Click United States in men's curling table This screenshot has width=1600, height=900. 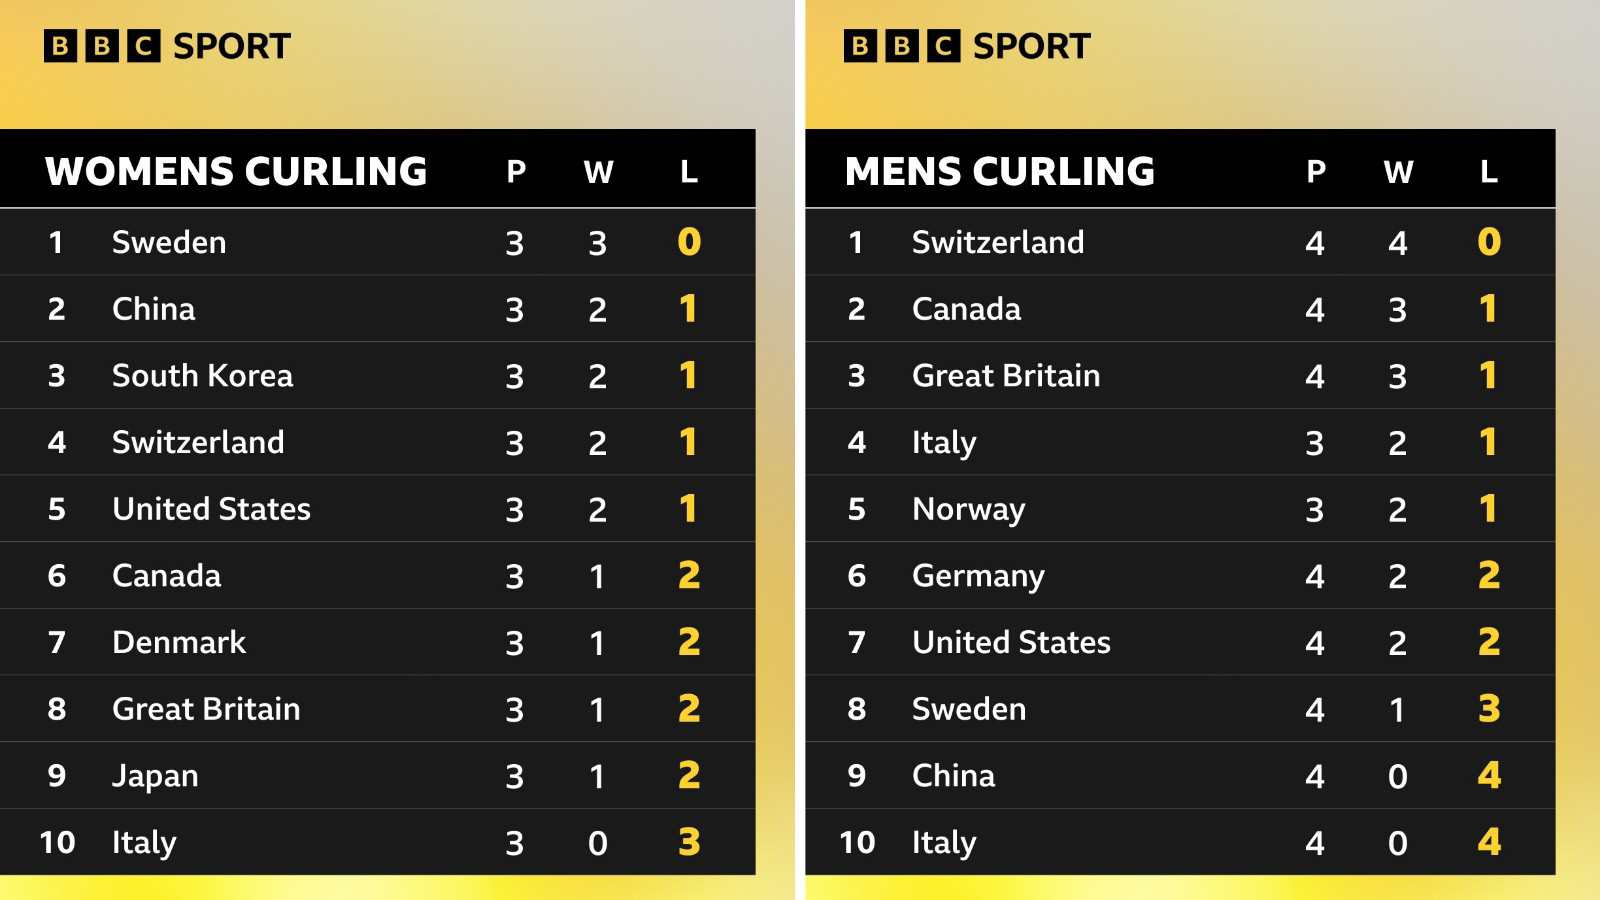click(1011, 642)
